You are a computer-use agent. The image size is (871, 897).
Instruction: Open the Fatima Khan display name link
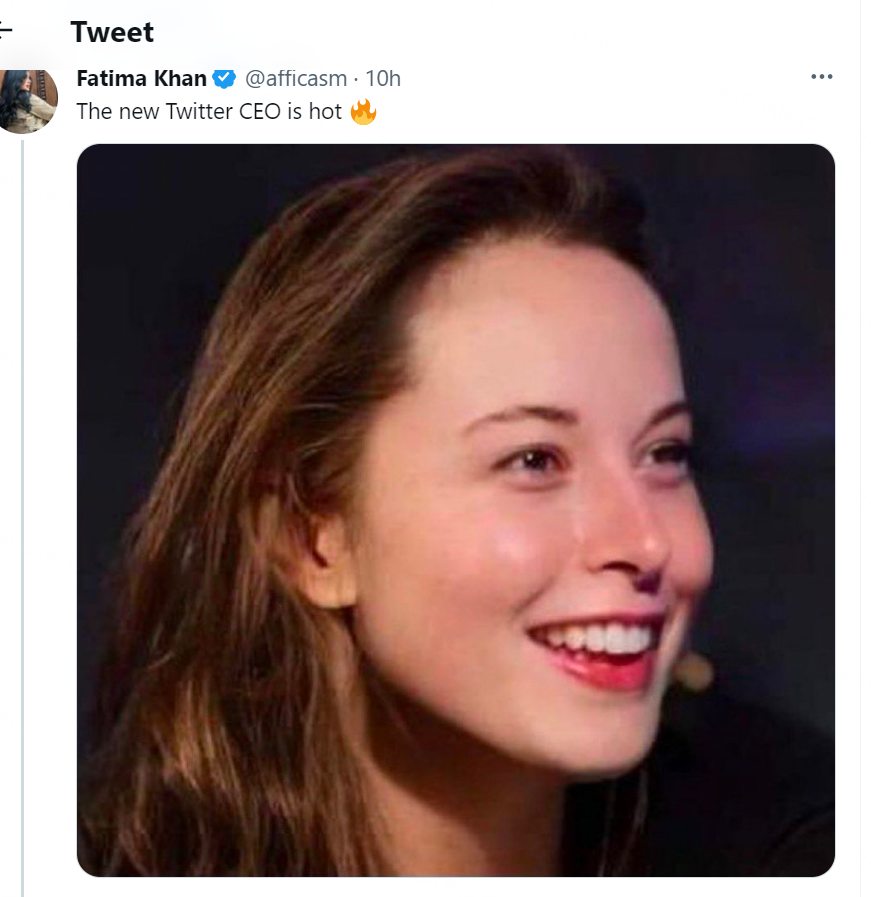141,79
